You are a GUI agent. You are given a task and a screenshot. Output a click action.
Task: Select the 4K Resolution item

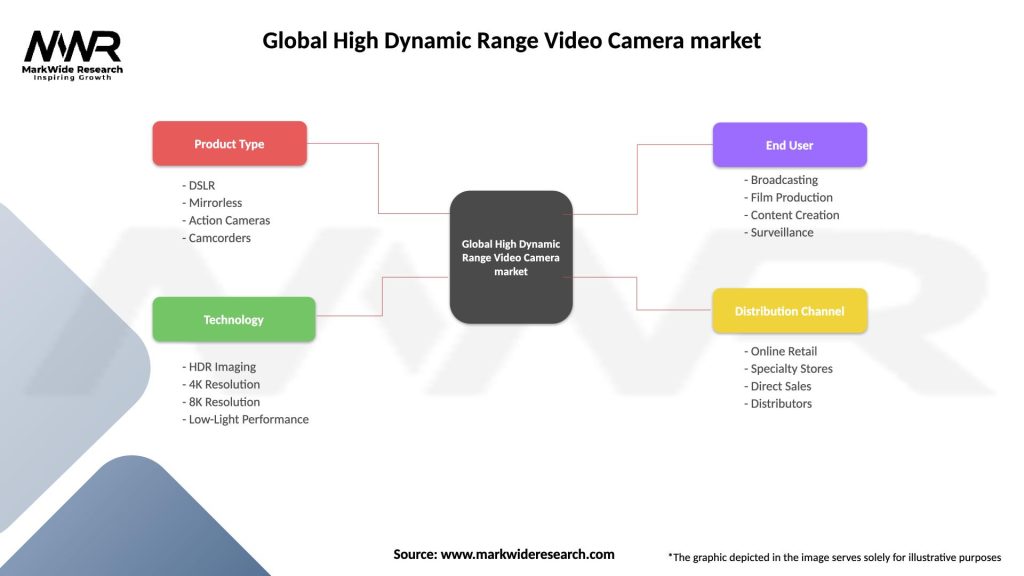tap(223, 384)
